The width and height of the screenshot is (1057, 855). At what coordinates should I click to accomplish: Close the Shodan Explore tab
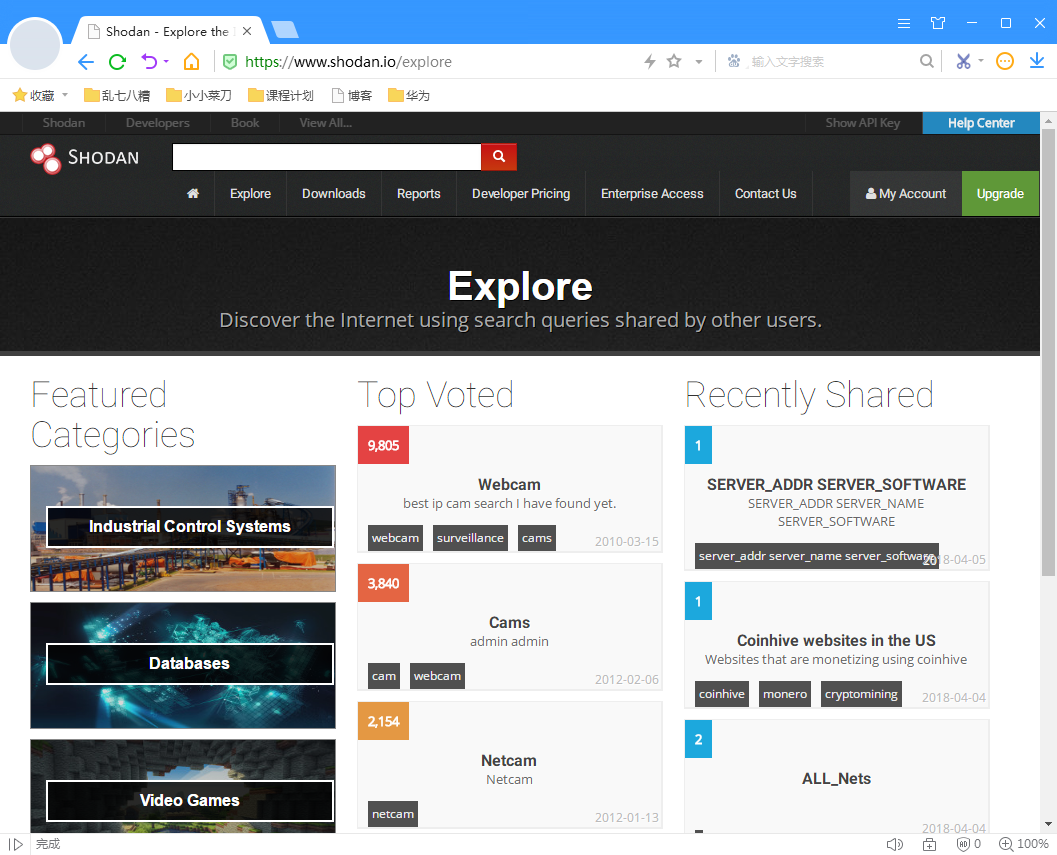[247, 31]
